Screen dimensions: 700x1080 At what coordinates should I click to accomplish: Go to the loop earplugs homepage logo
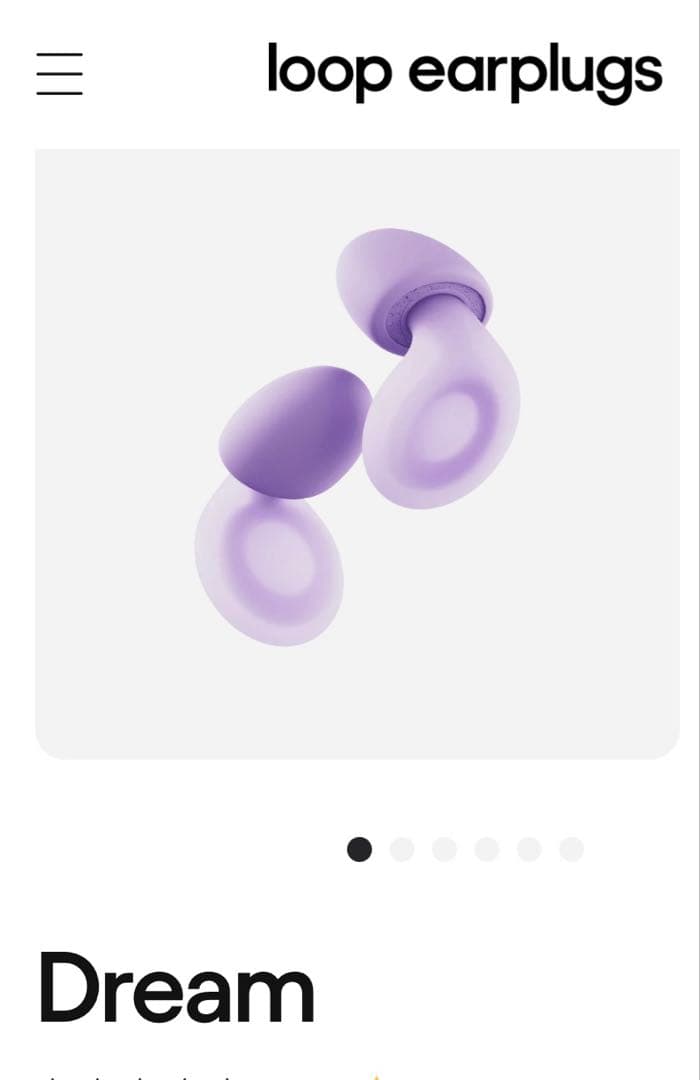point(465,72)
